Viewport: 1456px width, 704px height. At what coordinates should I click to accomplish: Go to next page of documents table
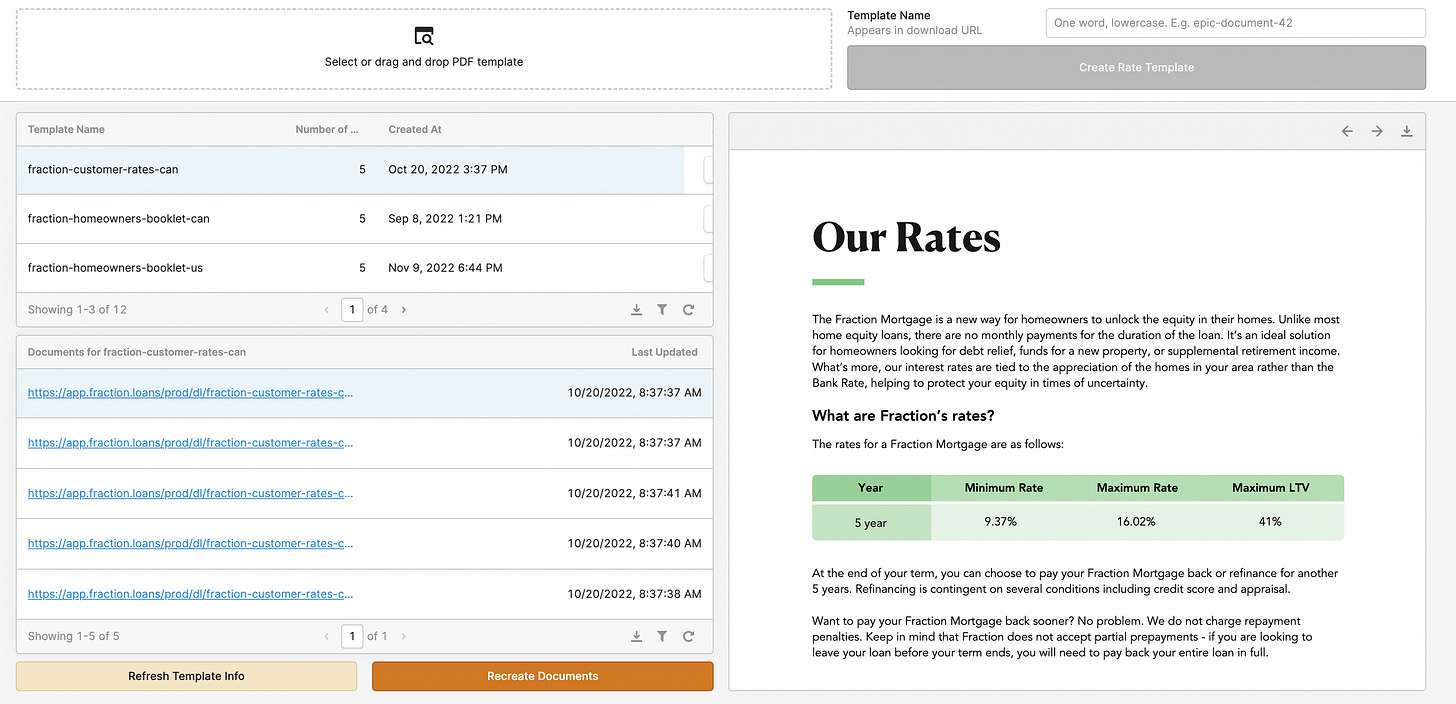coord(404,636)
